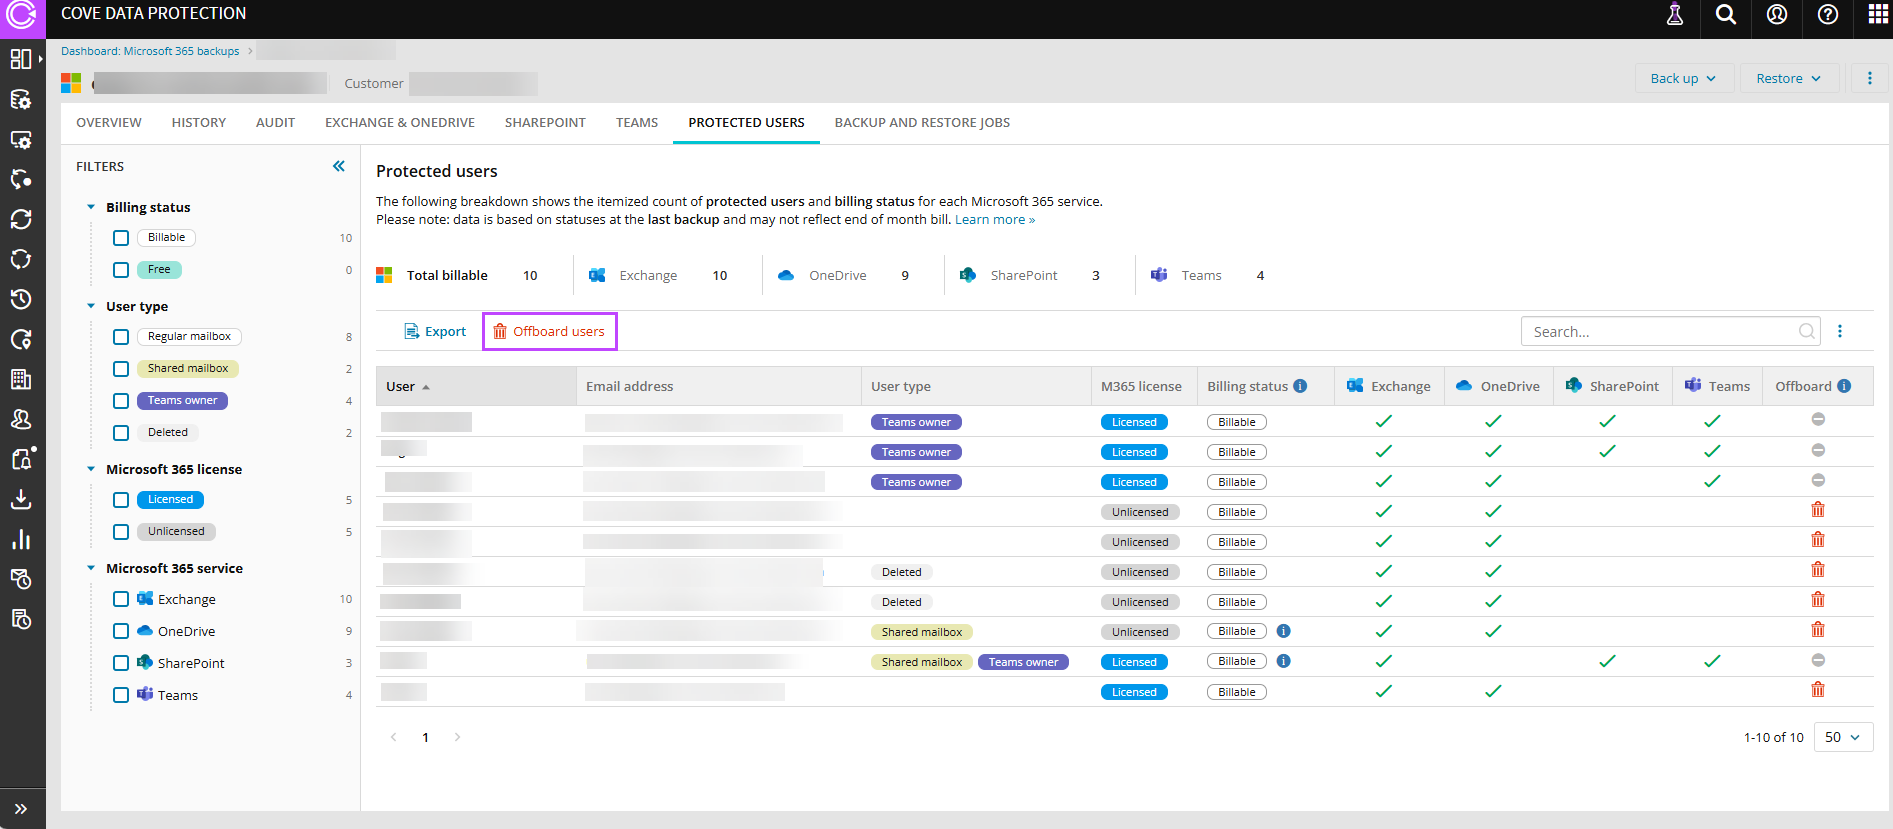Follow the Learn more link
Viewport: 1893px width, 829px height.
pos(994,220)
